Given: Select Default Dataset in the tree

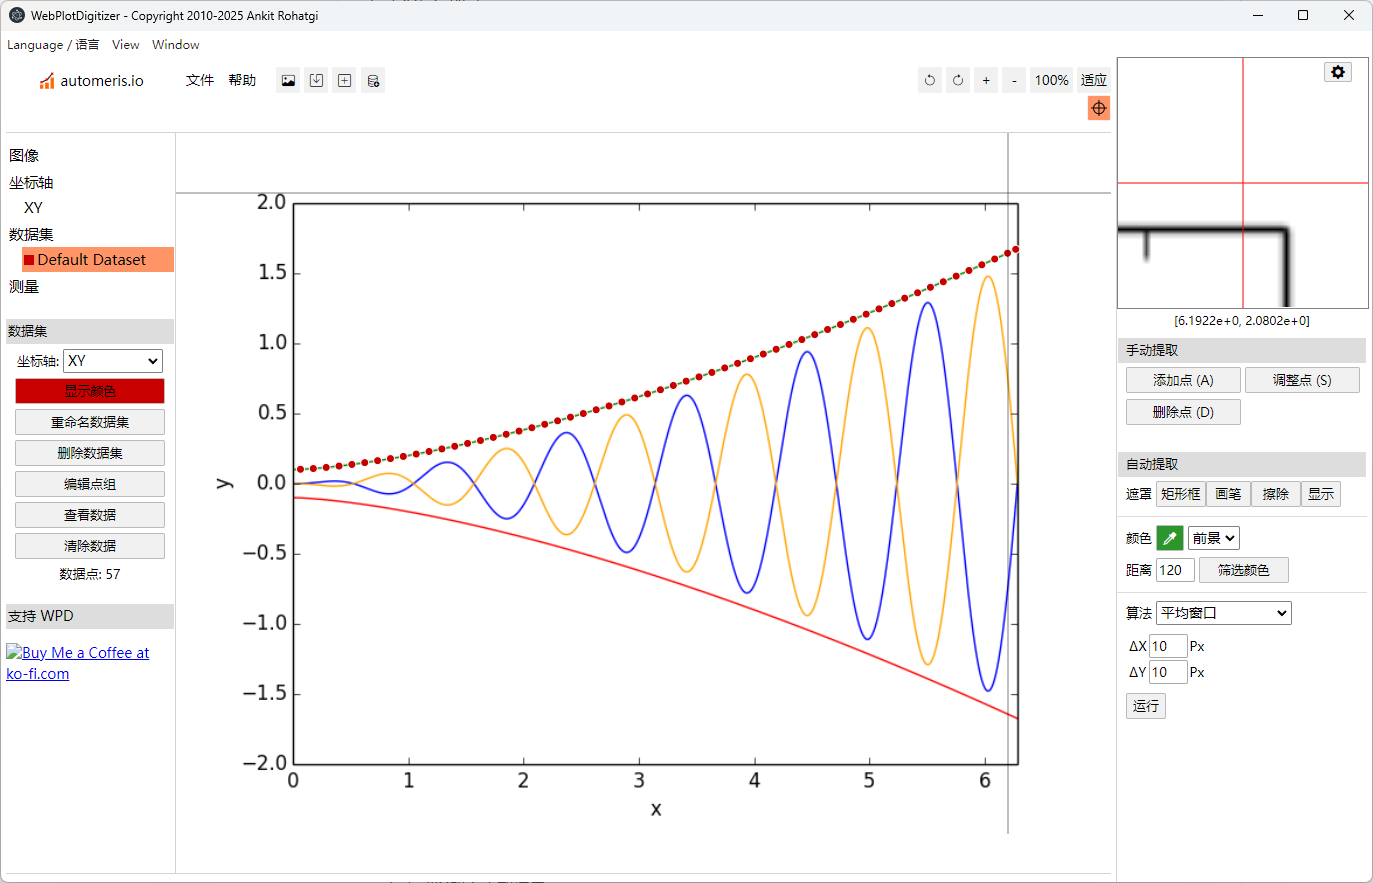Looking at the screenshot, I should coord(98,260).
